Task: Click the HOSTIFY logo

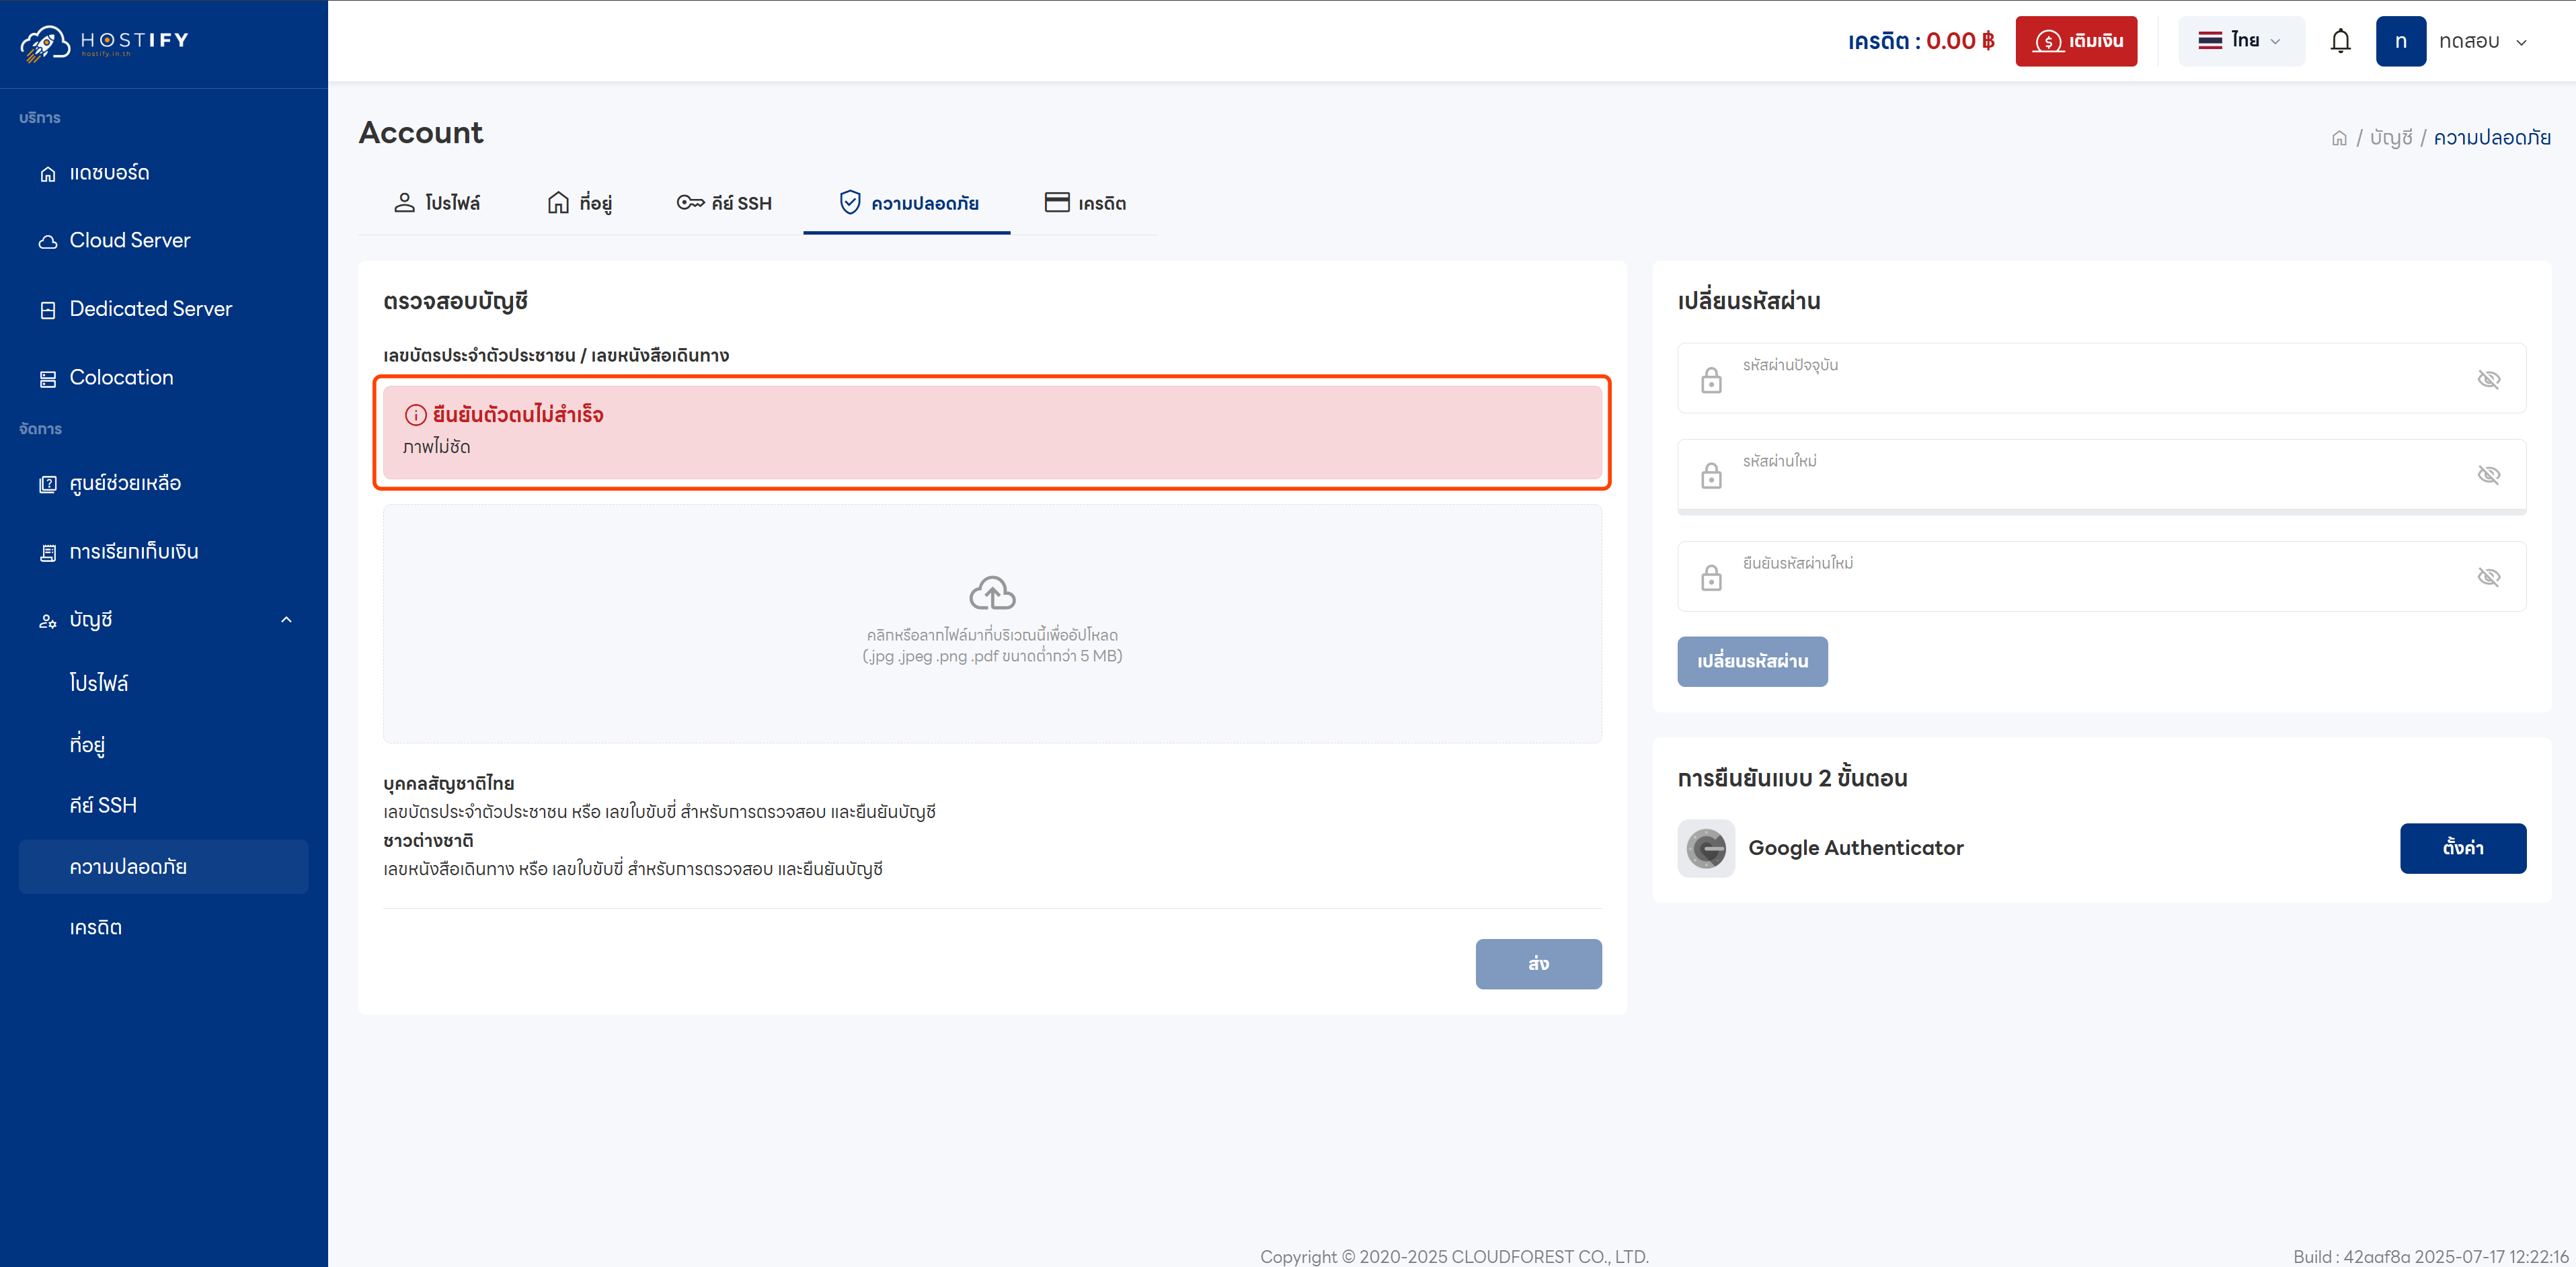Action: pyautogui.click(x=105, y=41)
